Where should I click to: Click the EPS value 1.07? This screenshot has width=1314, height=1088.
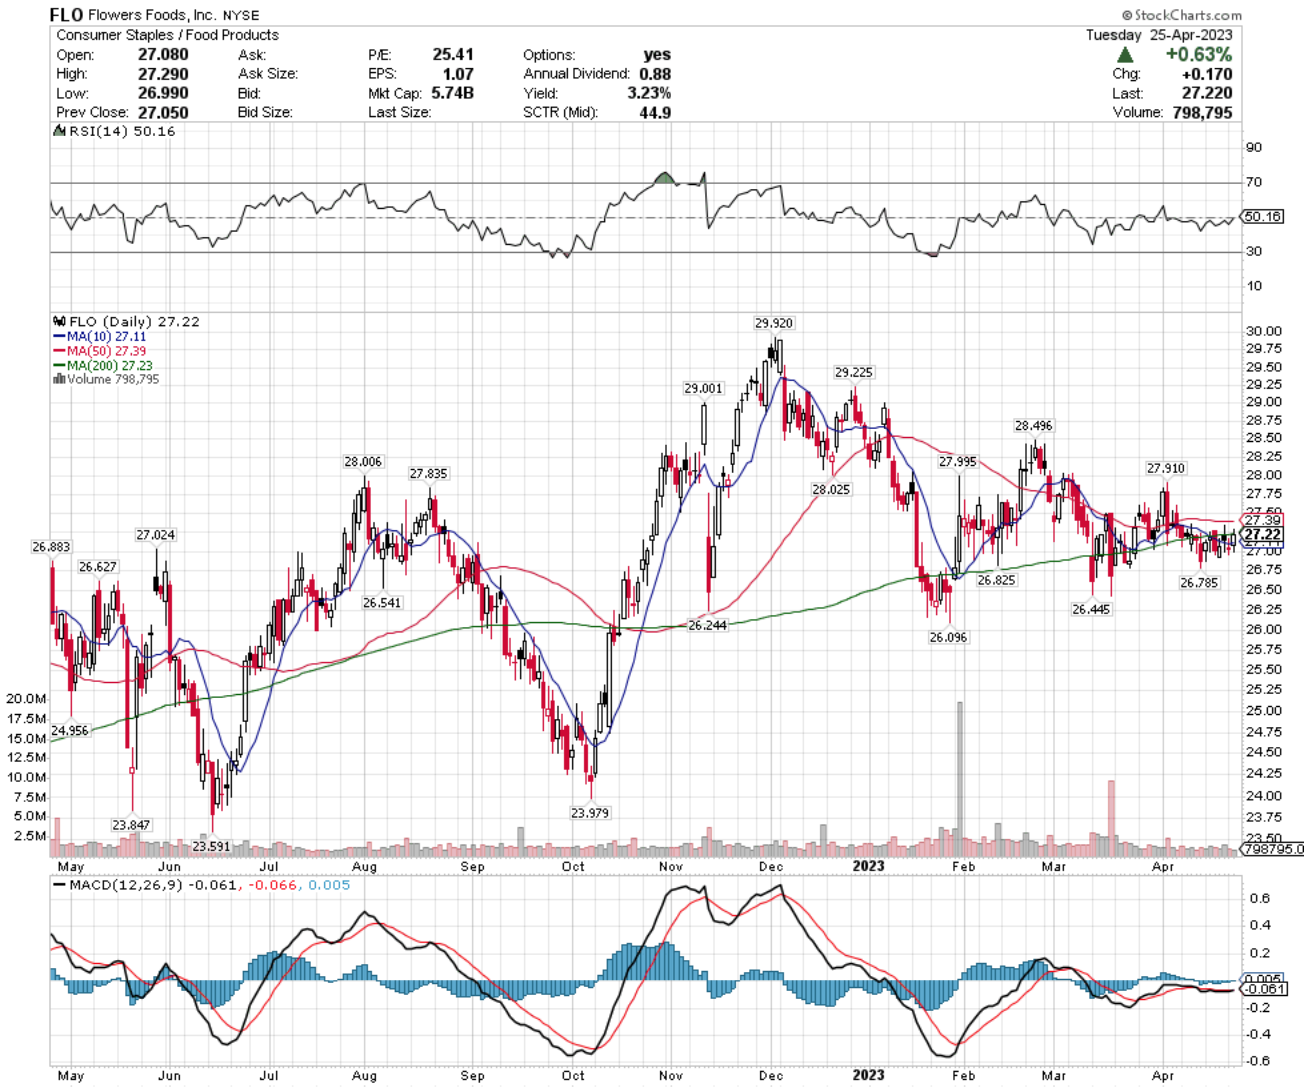(457, 74)
